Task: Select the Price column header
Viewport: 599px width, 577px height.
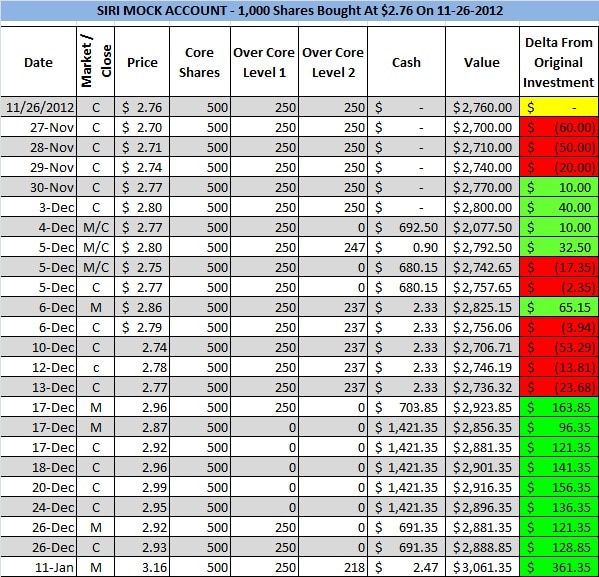Action: click(x=142, y=62)
